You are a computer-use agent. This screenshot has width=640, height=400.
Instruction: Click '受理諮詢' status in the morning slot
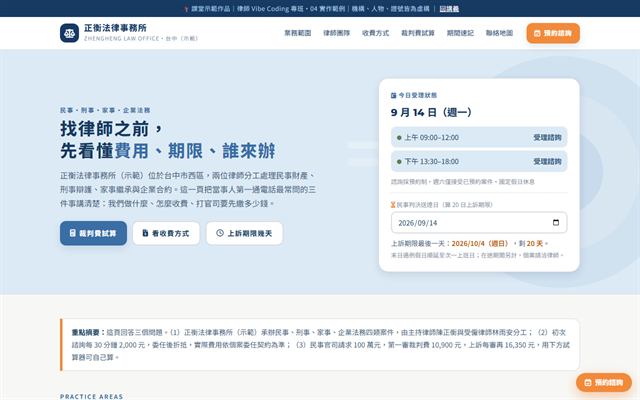click(547, 138)
